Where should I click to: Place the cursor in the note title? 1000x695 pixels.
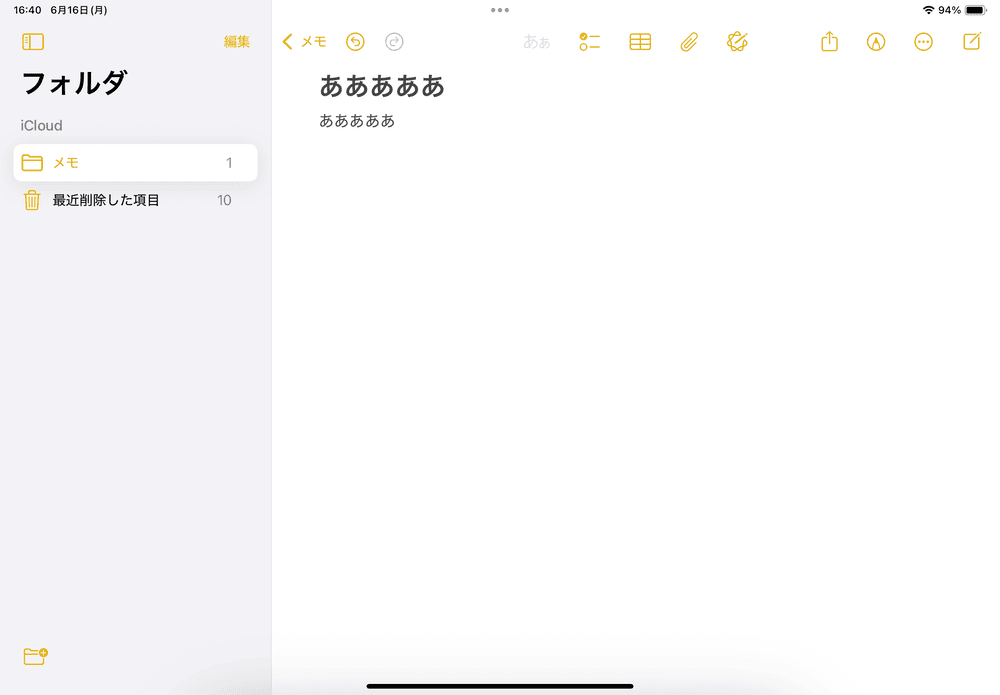(382, 87)
